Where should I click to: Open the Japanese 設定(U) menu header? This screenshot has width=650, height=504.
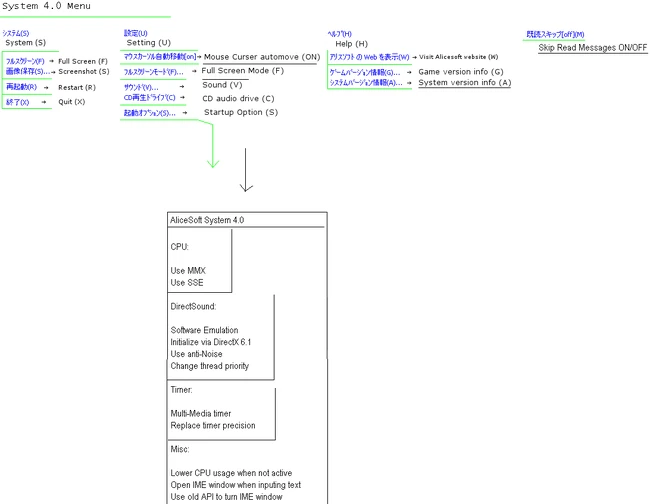(136, 33)
